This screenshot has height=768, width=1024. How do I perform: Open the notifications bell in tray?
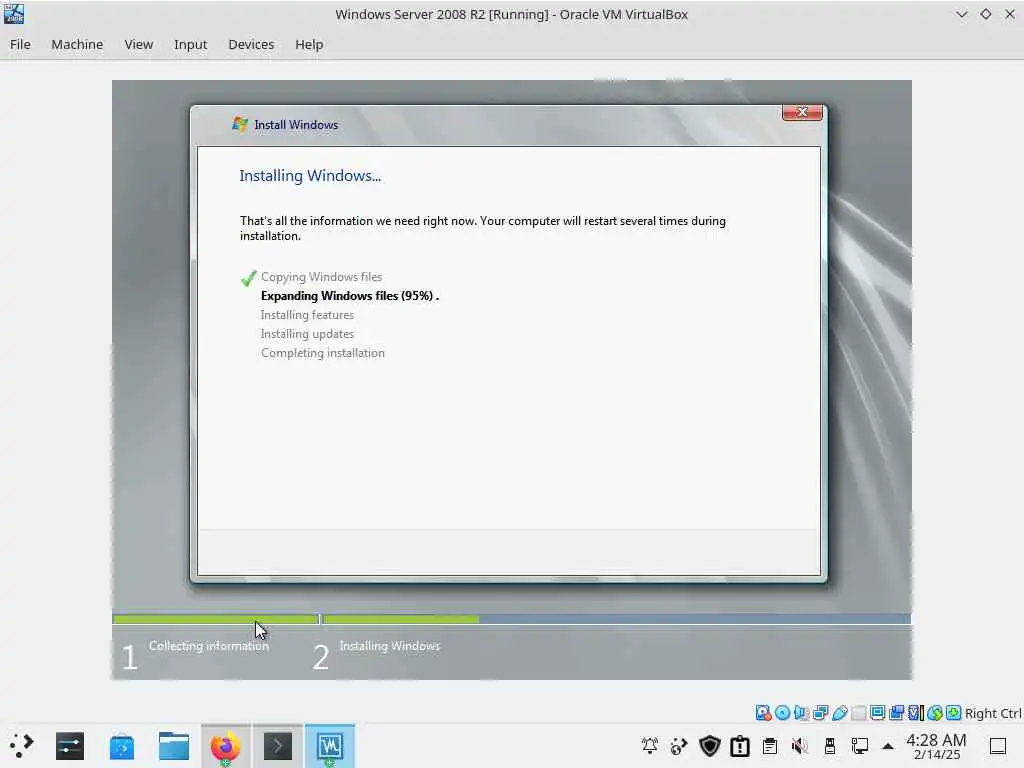[x=650, y=746]
